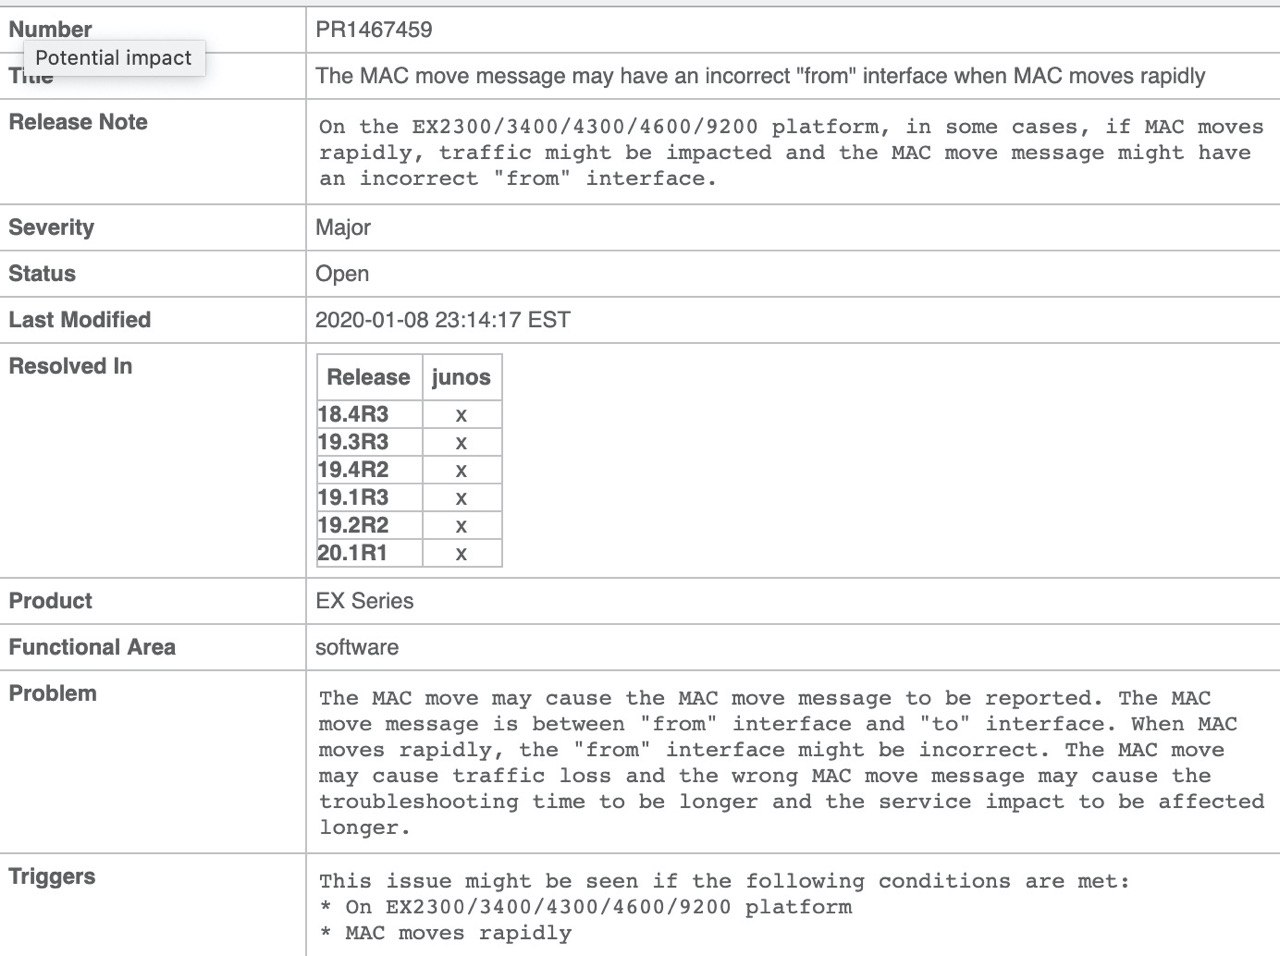Click the x mark in the 19.1R3 row

click(461, 498)
